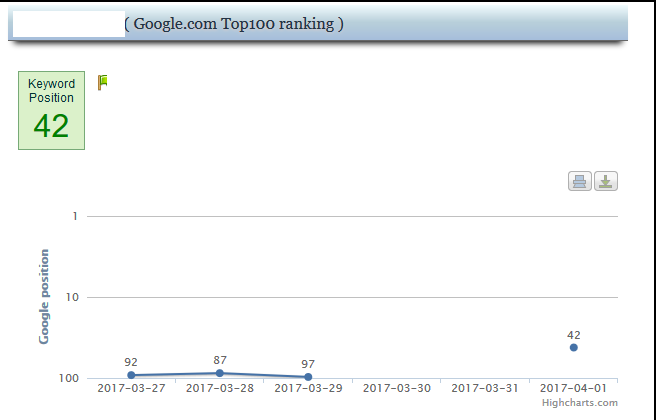Select the data point labeled 97

point(308,377)
